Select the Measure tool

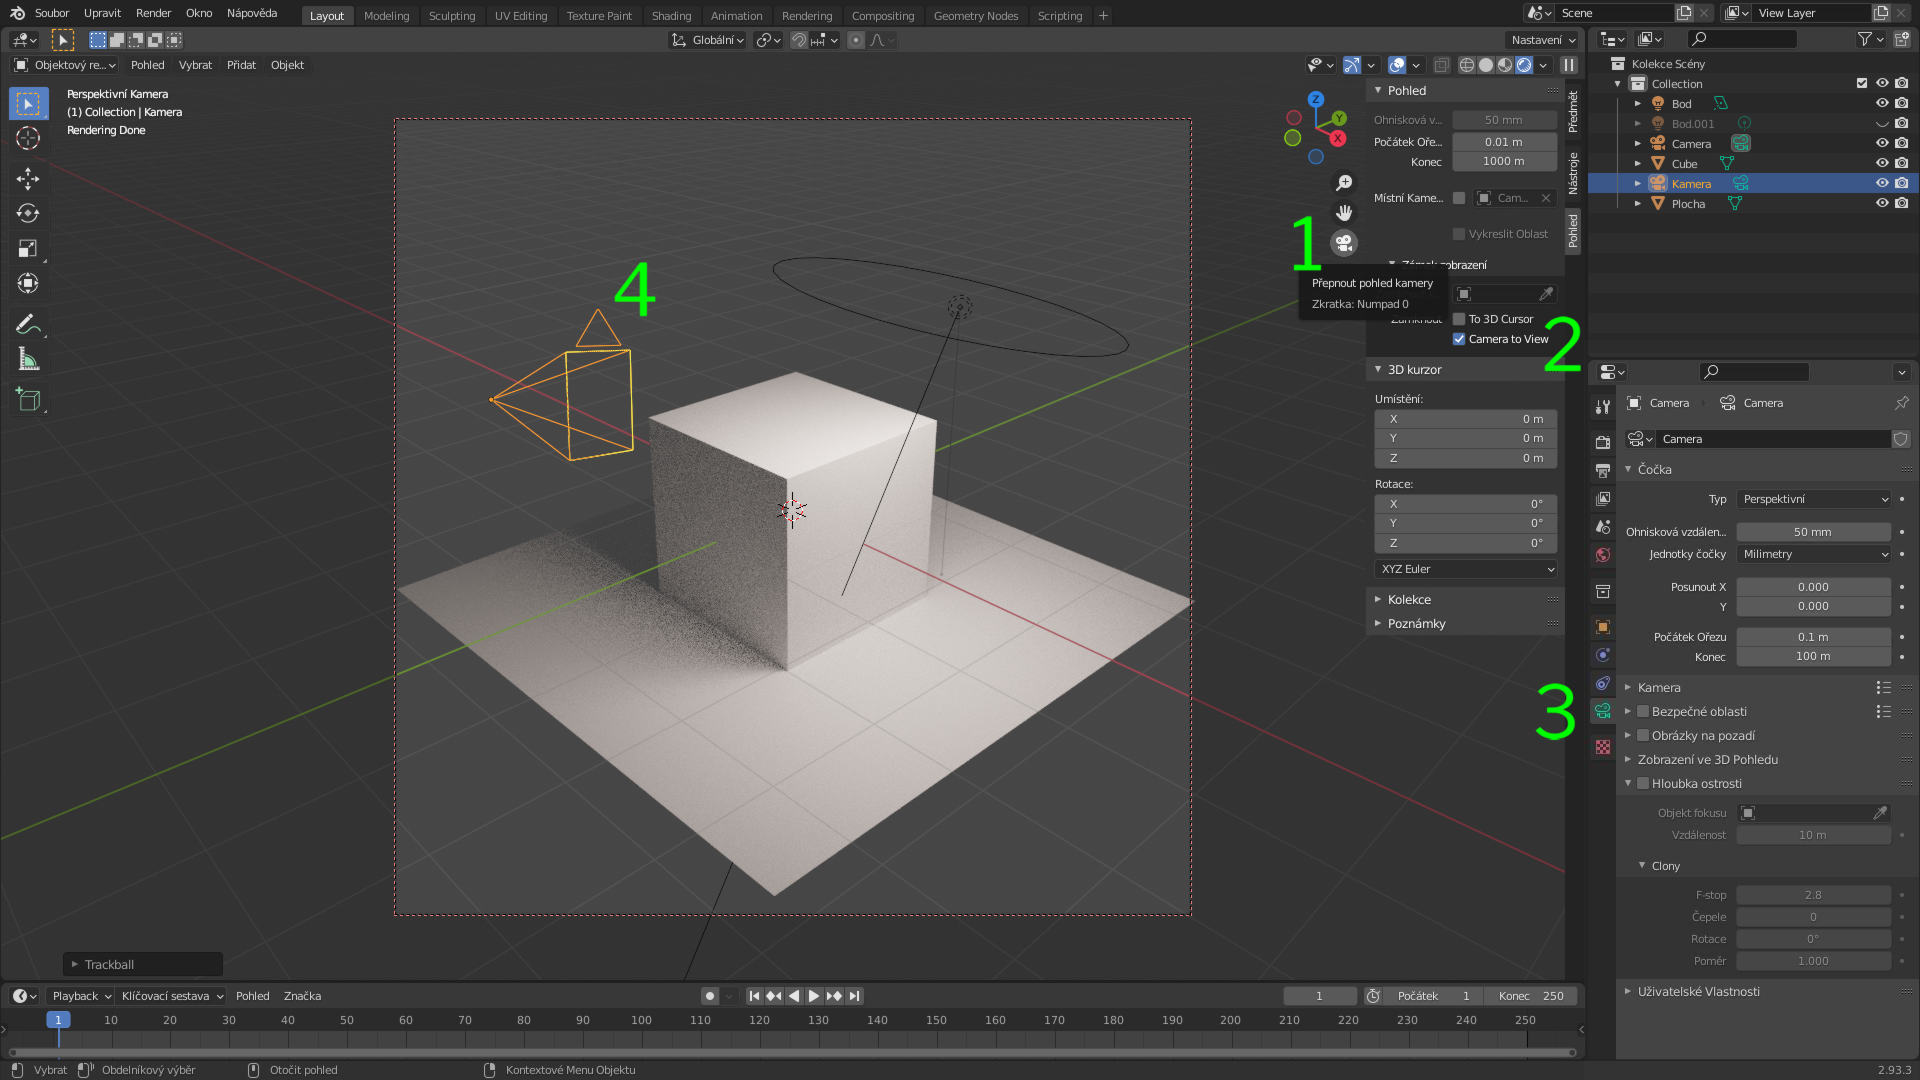[28, 360]
